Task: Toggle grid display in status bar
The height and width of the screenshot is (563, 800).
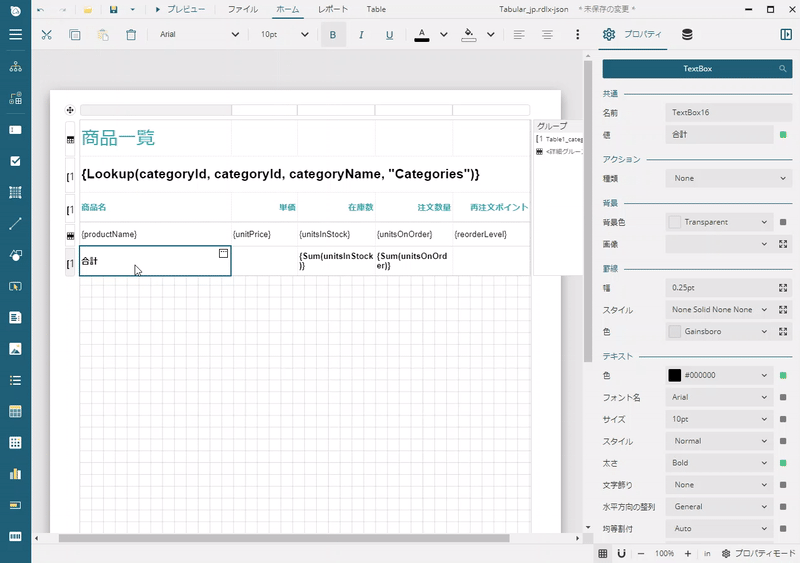Action: point(603,553)
